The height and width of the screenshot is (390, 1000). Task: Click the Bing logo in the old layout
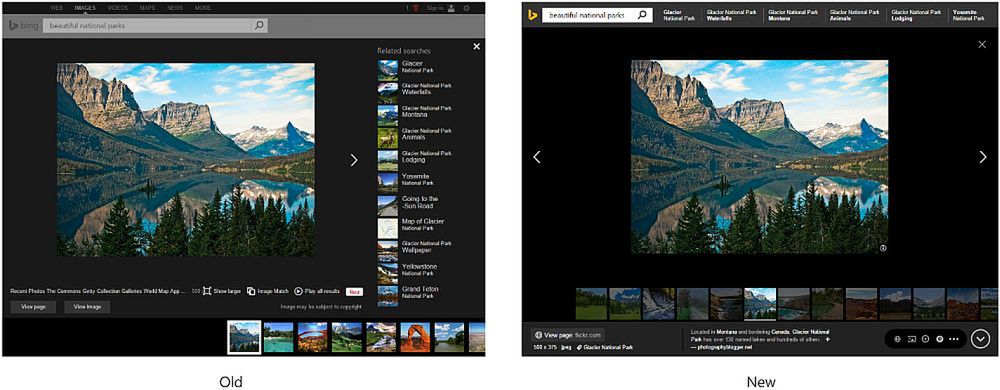coord(23,25)
